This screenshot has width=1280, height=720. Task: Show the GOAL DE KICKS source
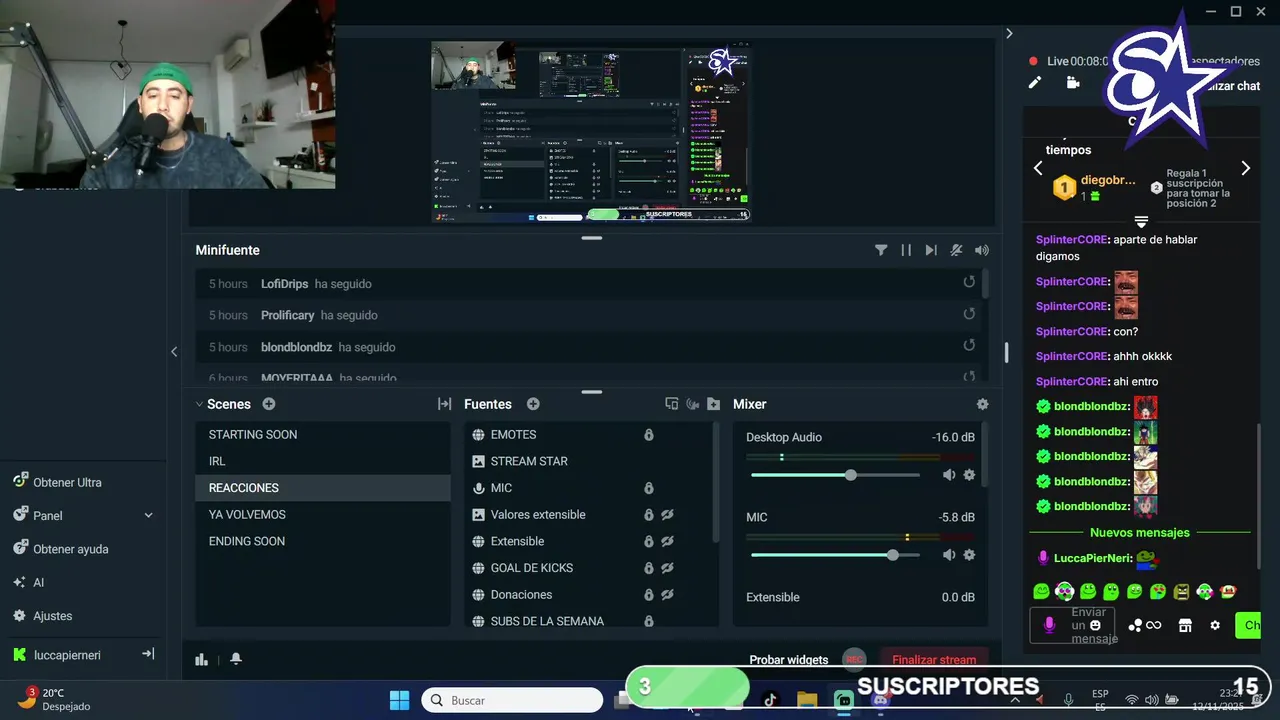[x=667, y=568]
